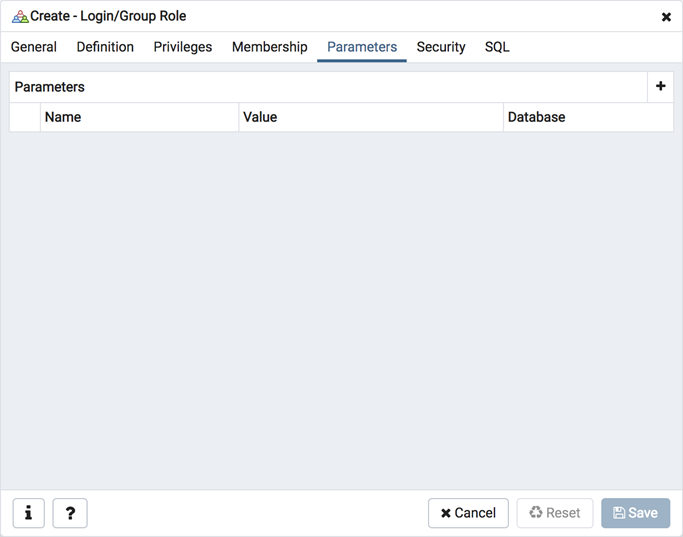Image resolution: width=683 pixels, height=537 pixels.
Task: Switch to the General tab
Action: pos(34,47)
